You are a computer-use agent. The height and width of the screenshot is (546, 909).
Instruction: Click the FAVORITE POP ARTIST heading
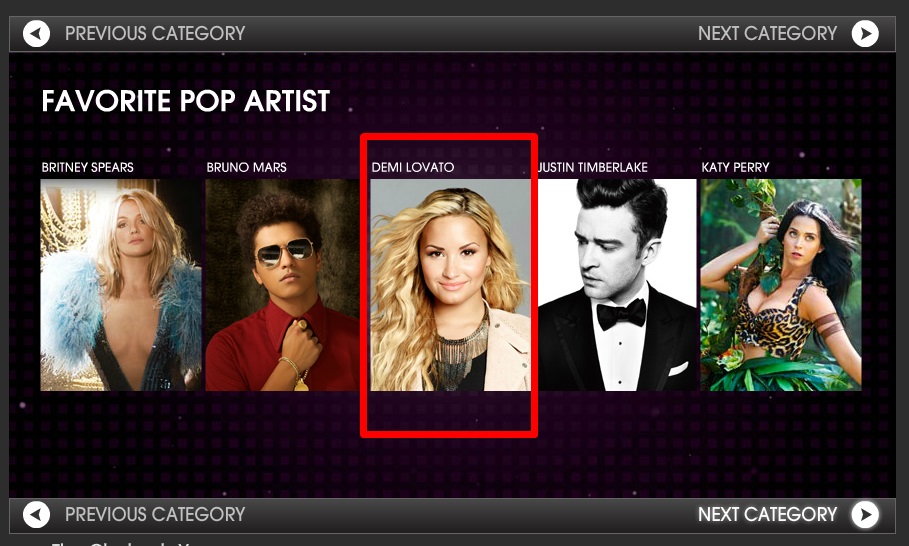[186, 101]
